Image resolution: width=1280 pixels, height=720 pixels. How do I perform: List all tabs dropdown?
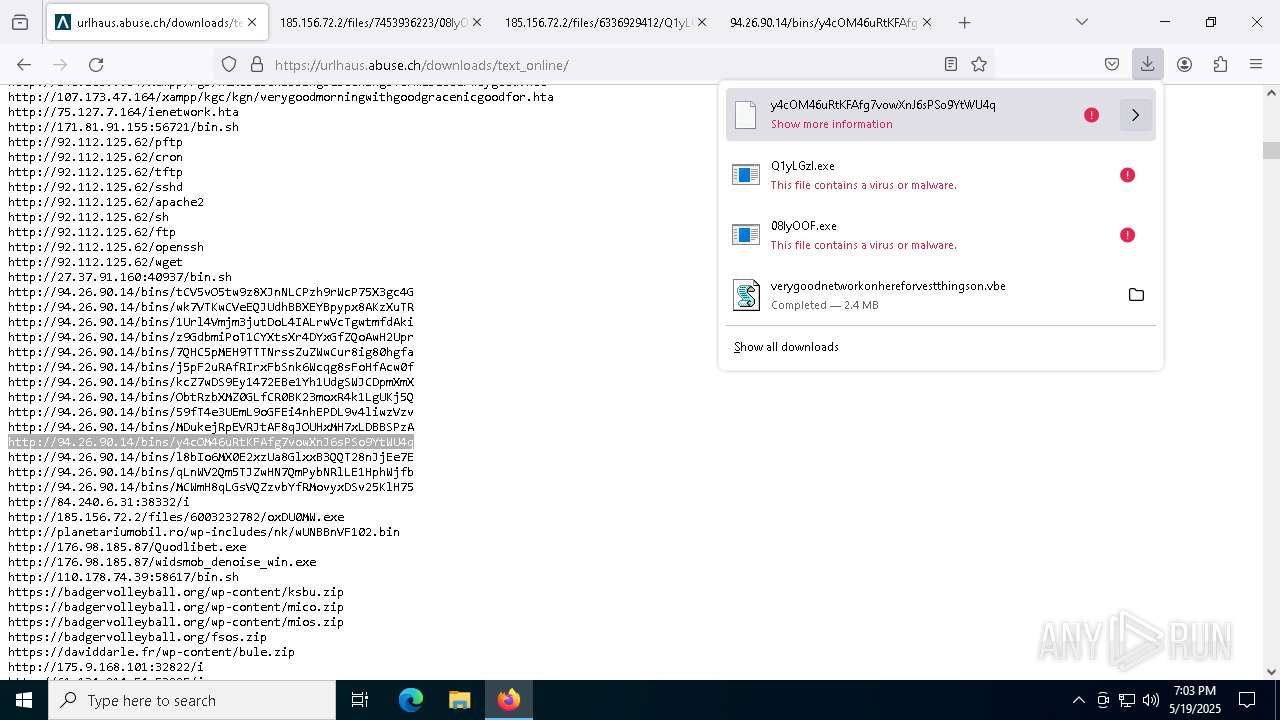pyautogui.click(x=1081, y=22)
